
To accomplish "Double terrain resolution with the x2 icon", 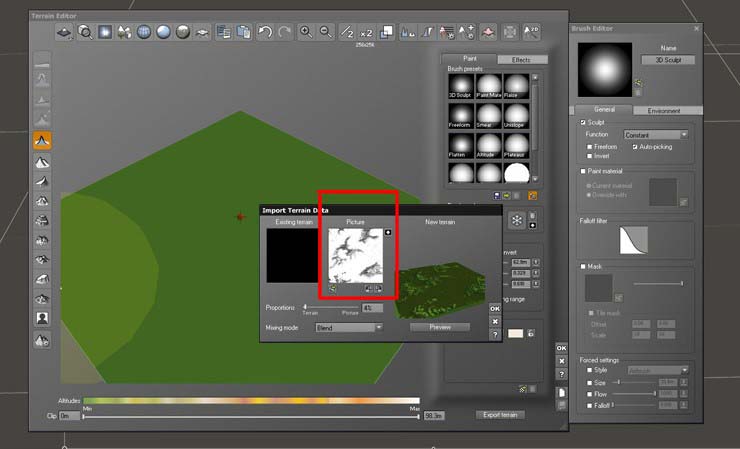I will 366,32.
